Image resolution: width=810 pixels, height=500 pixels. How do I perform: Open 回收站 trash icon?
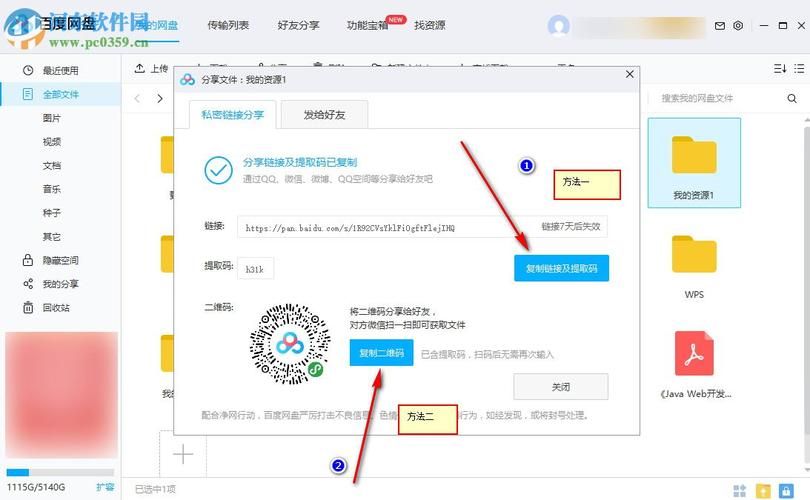pos(28,308)
